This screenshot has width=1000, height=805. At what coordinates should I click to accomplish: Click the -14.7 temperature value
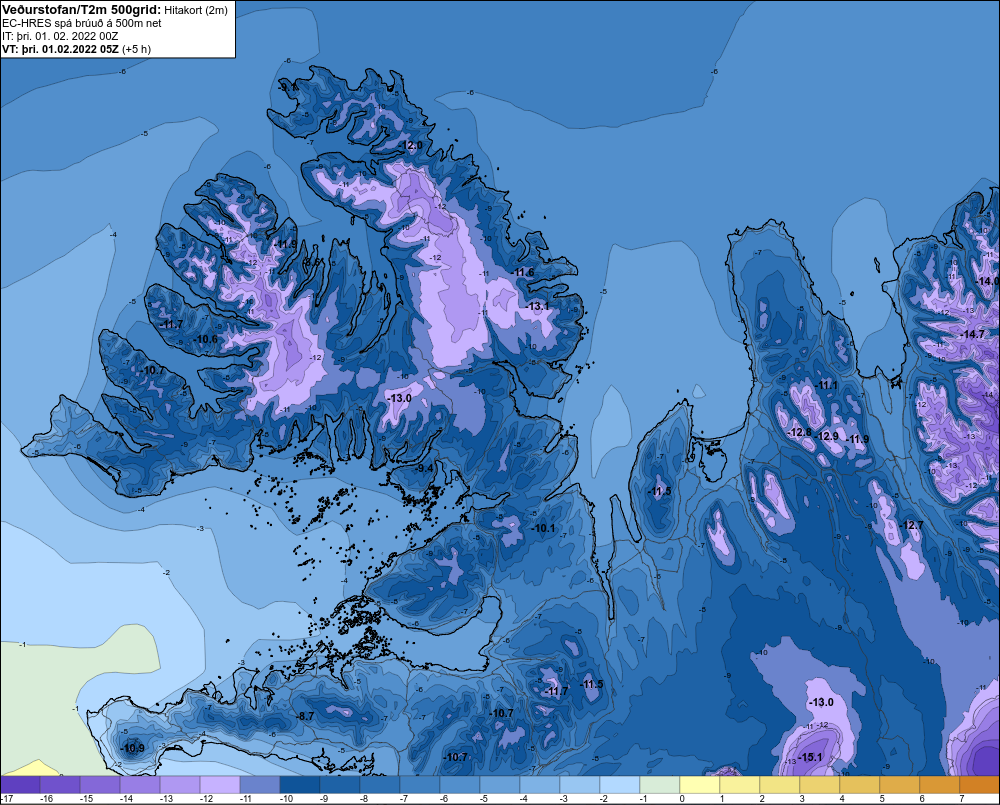[973, 334]
